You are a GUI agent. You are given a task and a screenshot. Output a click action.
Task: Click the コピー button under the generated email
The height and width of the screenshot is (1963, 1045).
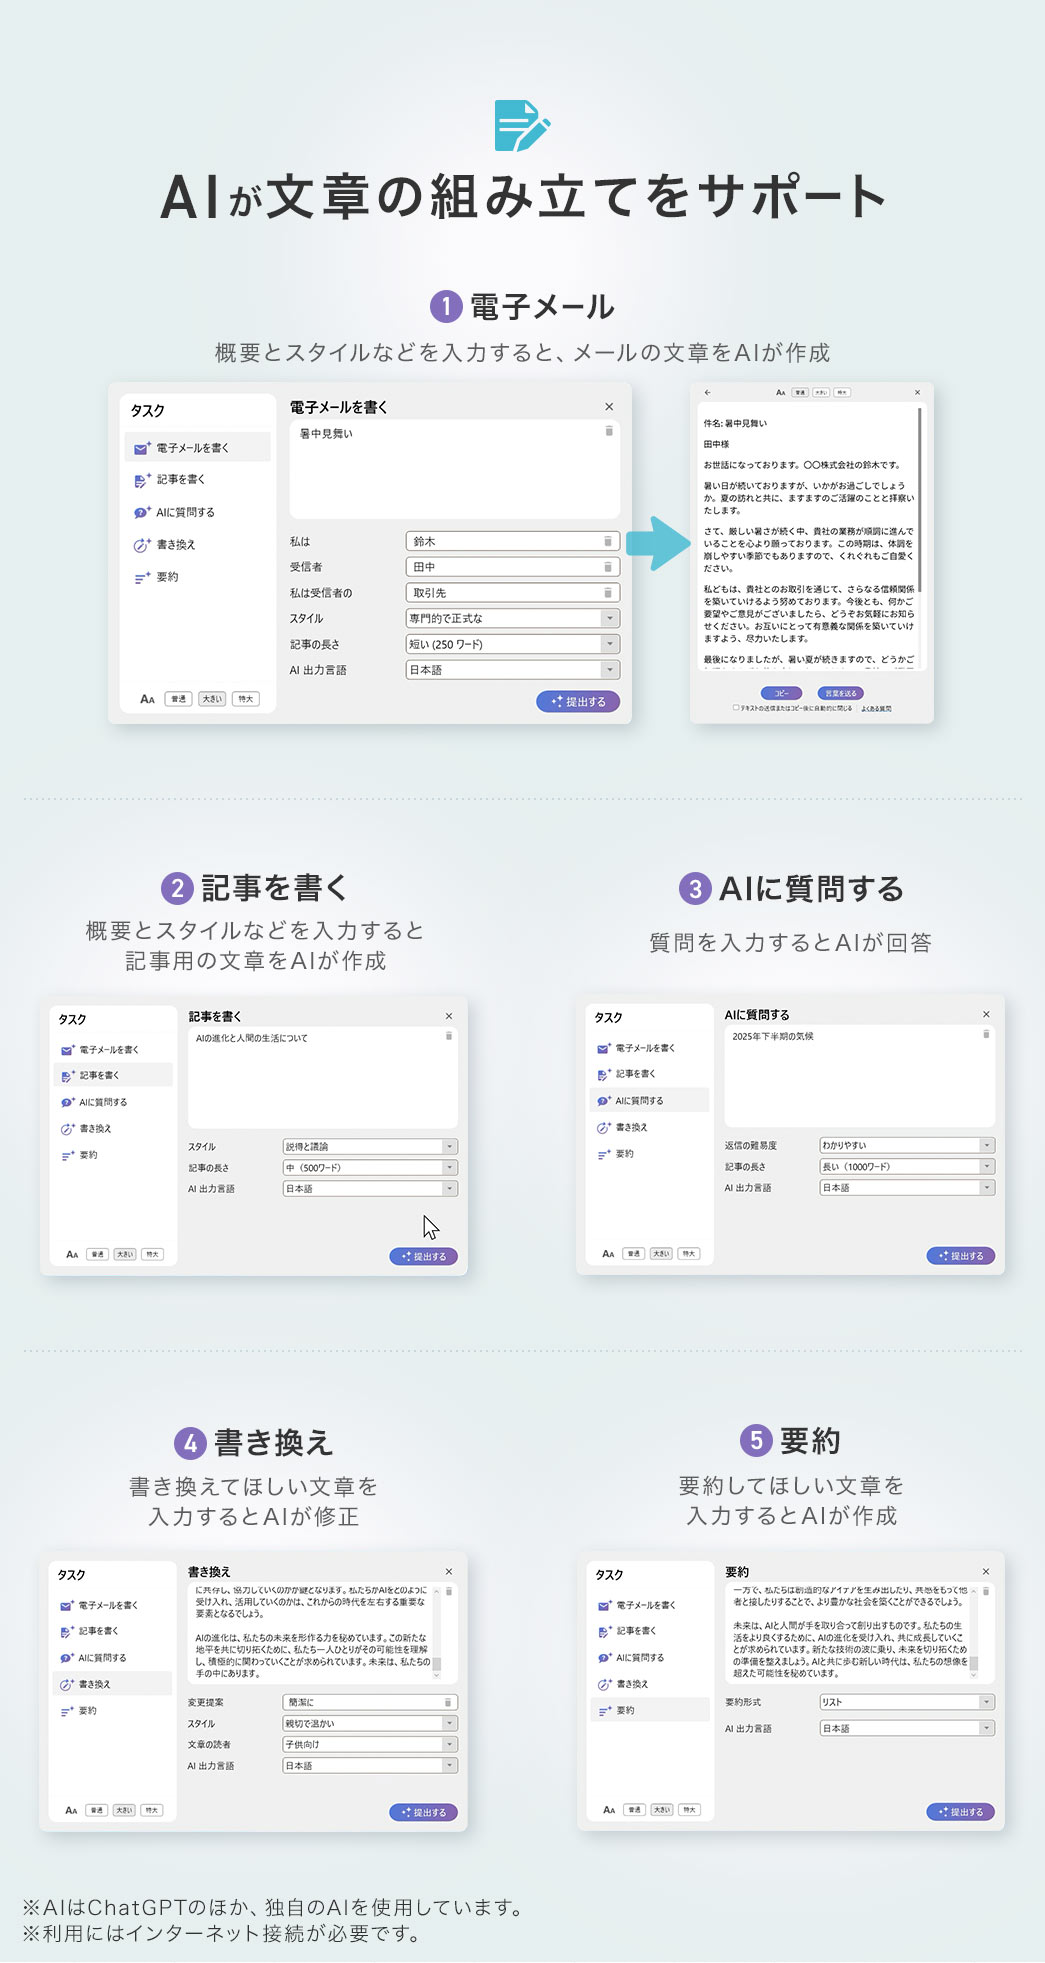(781, 693)
